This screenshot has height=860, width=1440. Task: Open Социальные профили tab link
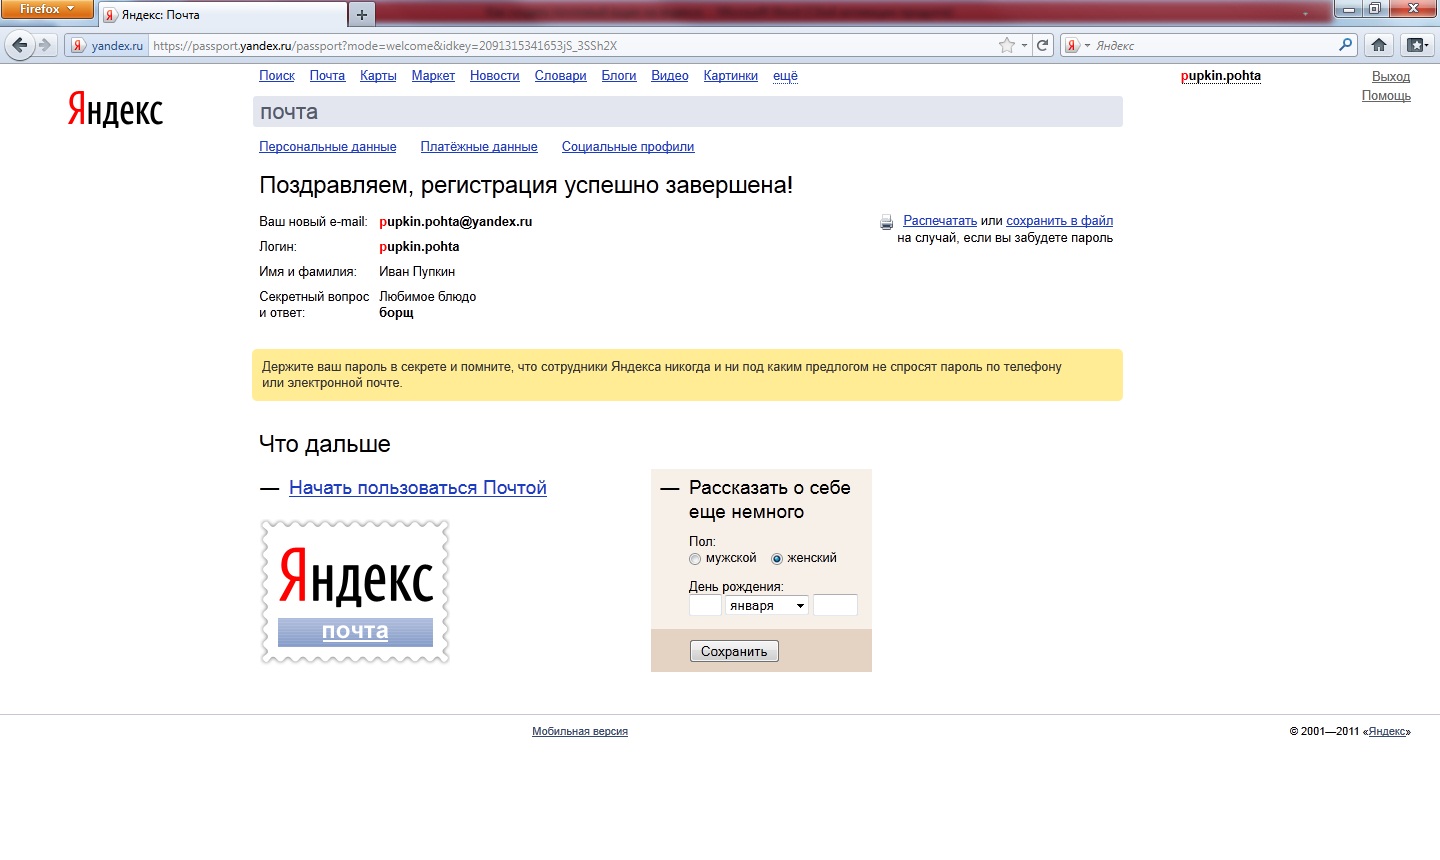(x=628, y=147)
